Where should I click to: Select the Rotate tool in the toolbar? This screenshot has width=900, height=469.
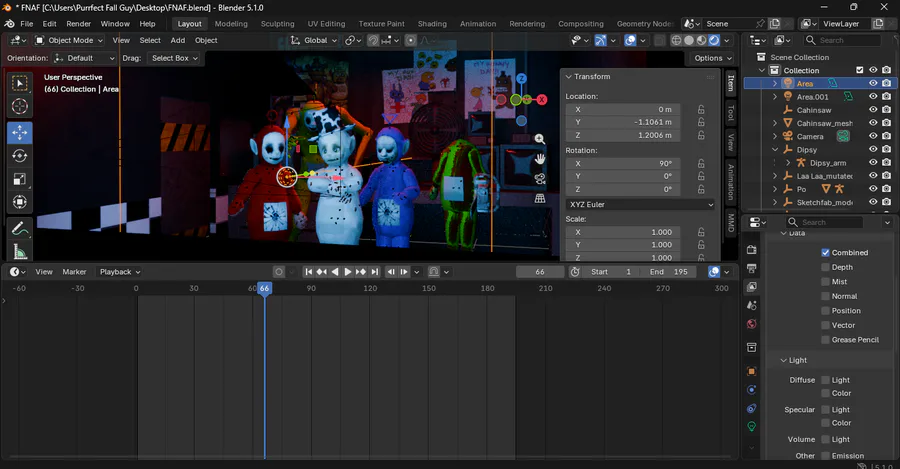point(20,156)
